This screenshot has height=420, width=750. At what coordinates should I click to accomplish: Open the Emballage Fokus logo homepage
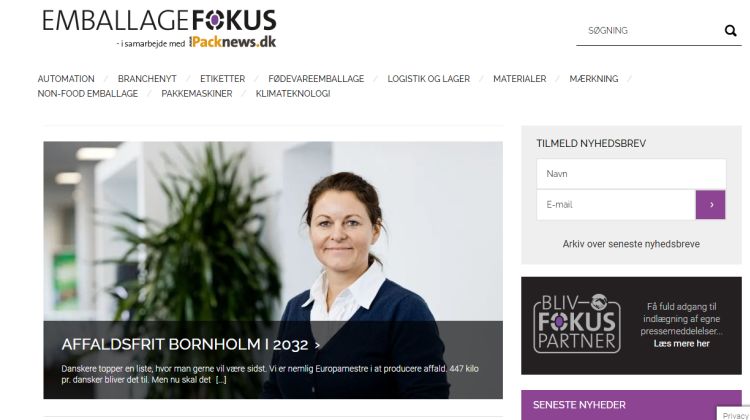(159, 22)
